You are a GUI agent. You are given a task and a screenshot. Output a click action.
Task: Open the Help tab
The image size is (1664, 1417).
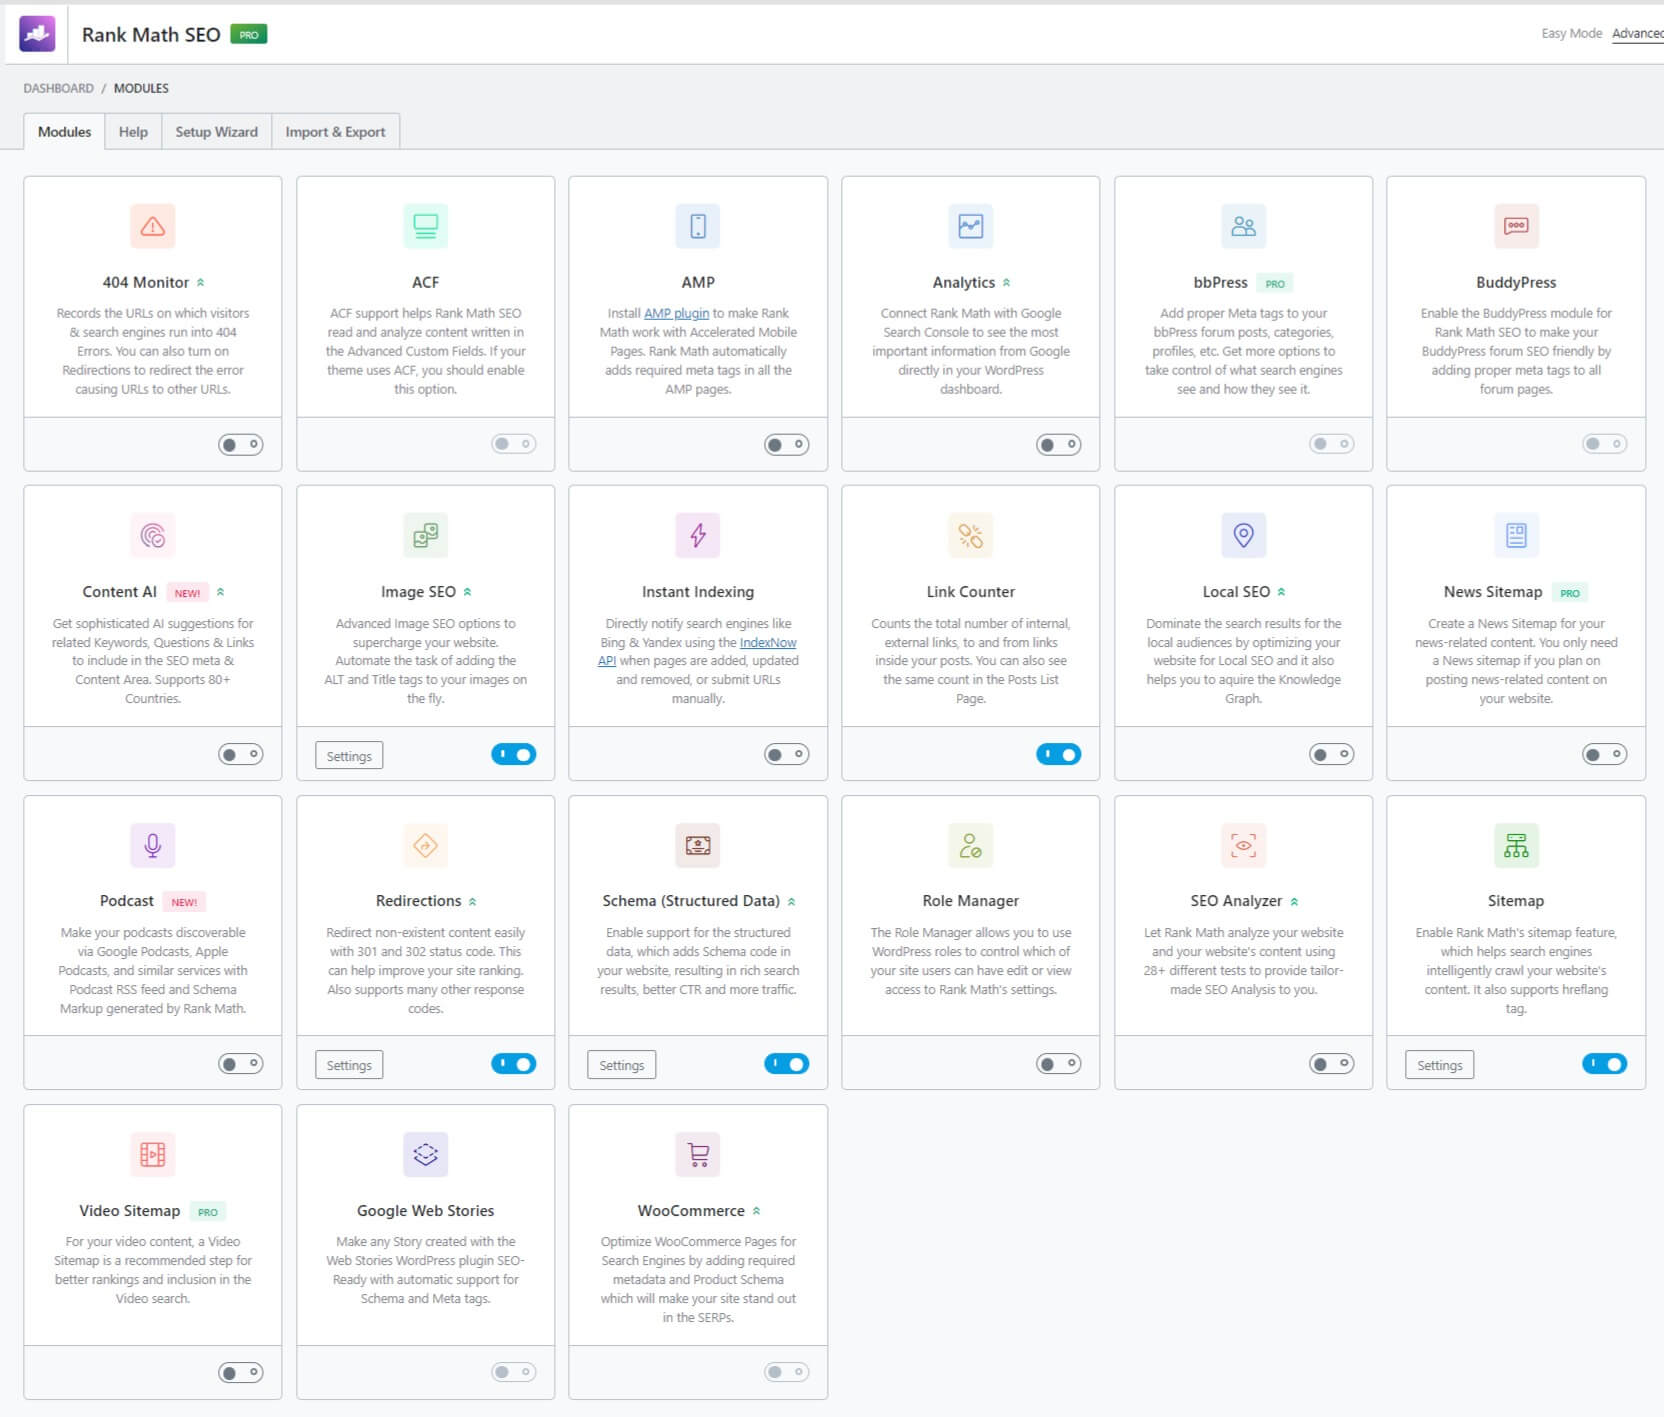coord(133,132)
